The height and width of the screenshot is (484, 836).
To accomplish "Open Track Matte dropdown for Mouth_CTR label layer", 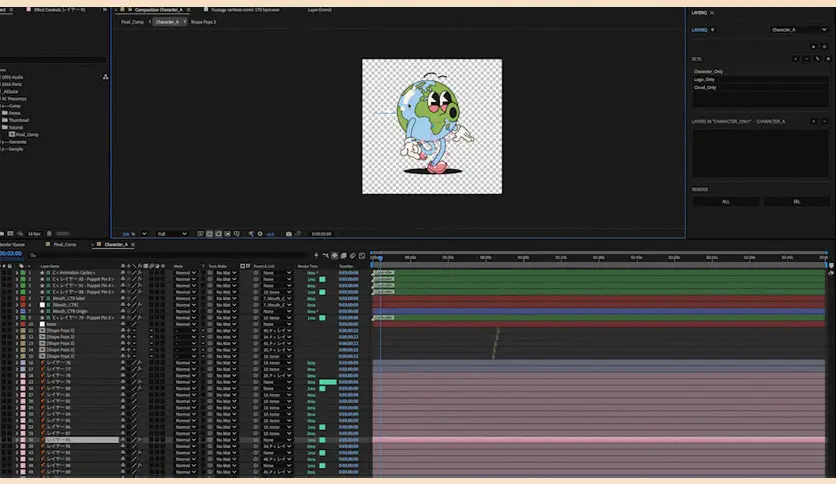I will coord(226,299).
